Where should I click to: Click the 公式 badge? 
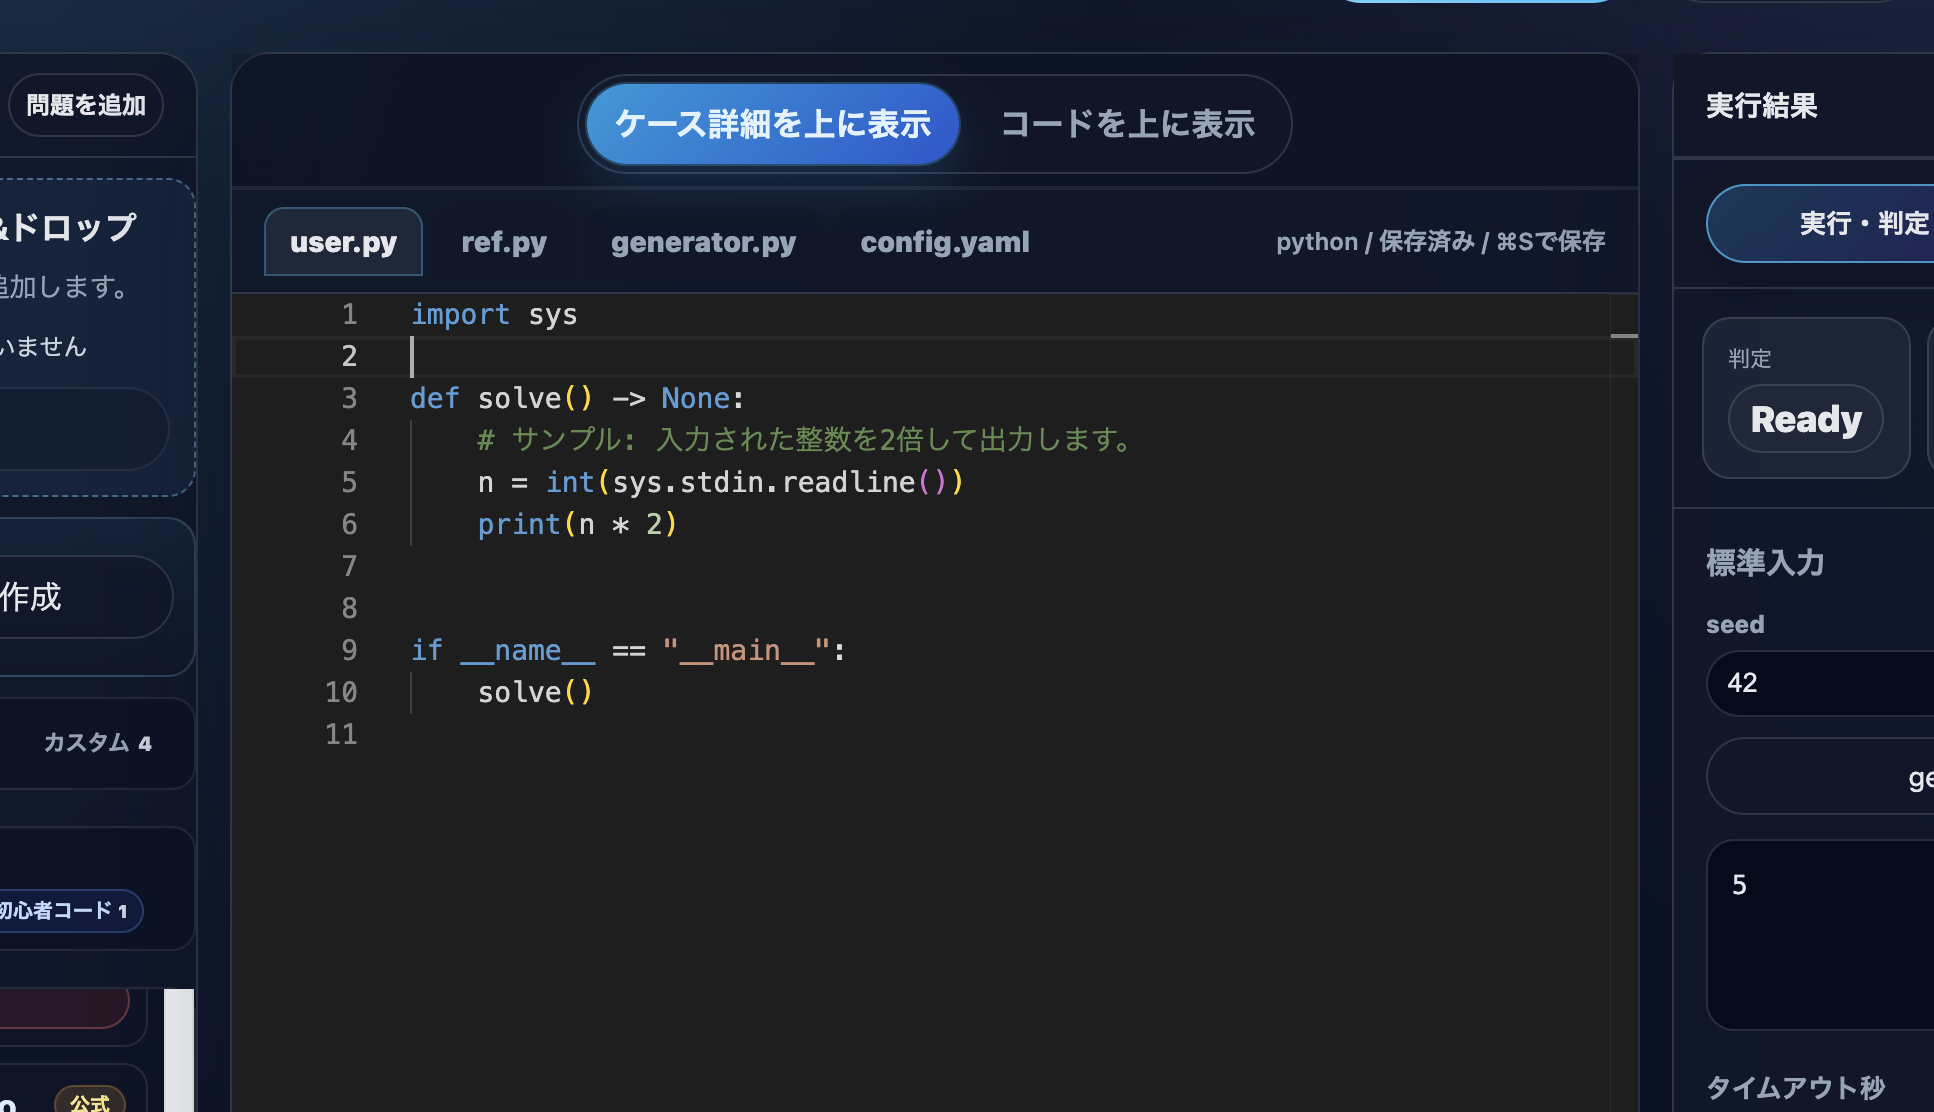pos(90,1102)
